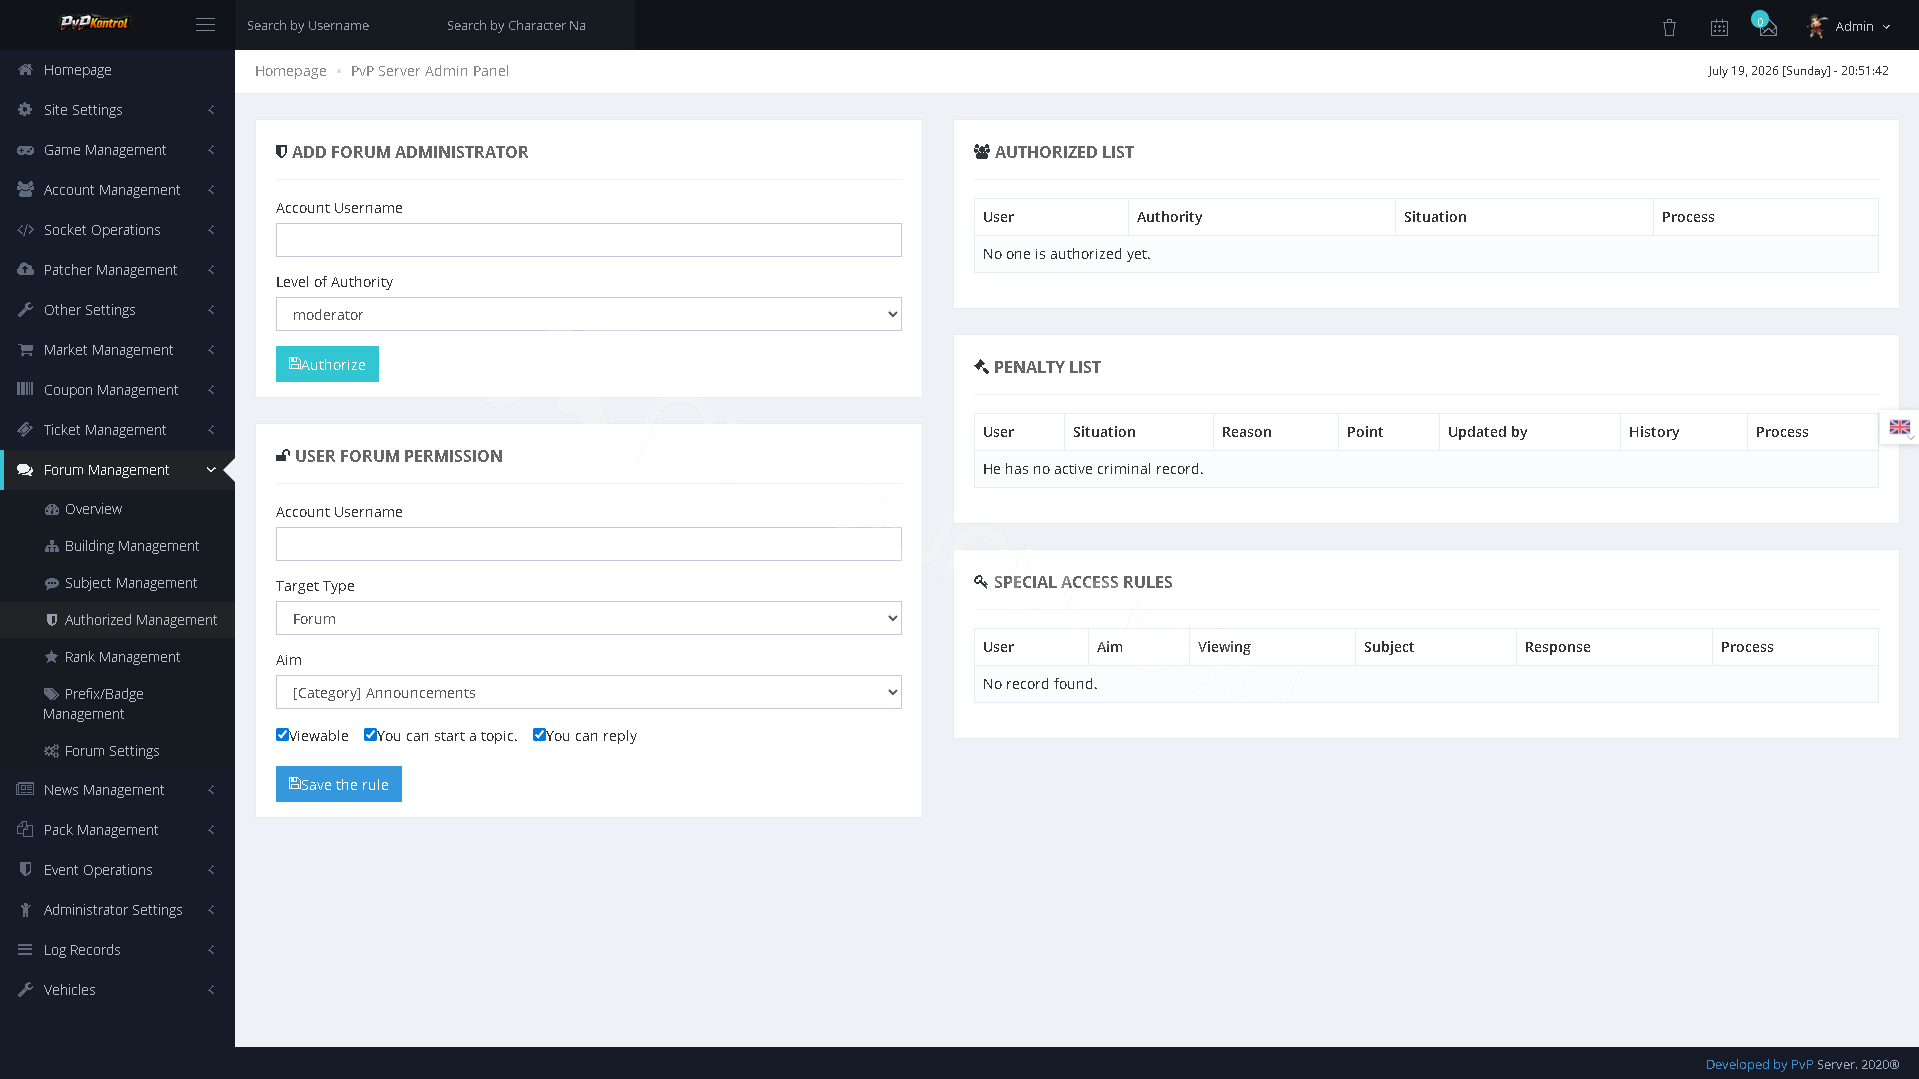This screenshot has width=1919, height=1079.
Task: Uncheck the Viewable checkbox
Action: pos(282,735)
